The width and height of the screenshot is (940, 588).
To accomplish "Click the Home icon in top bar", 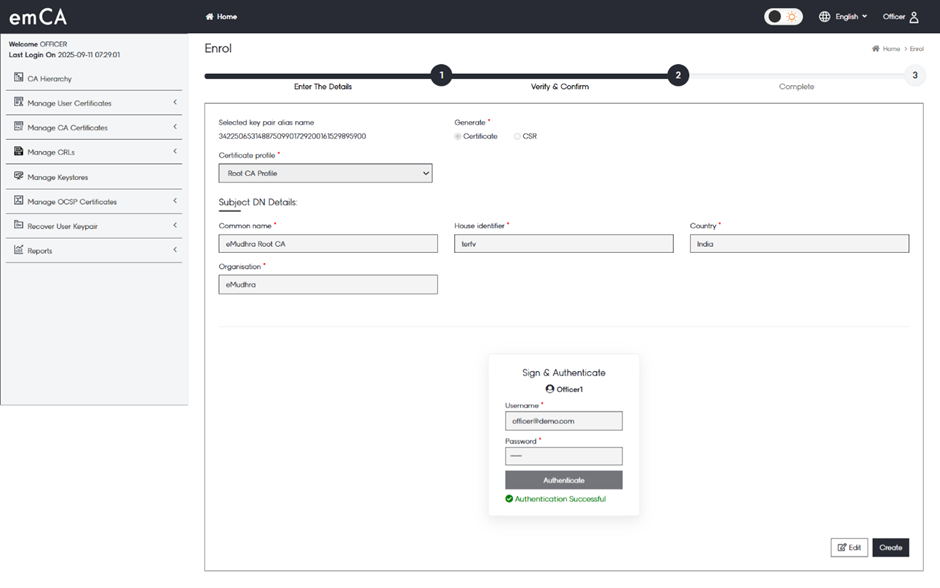I will tap(210, 17).
